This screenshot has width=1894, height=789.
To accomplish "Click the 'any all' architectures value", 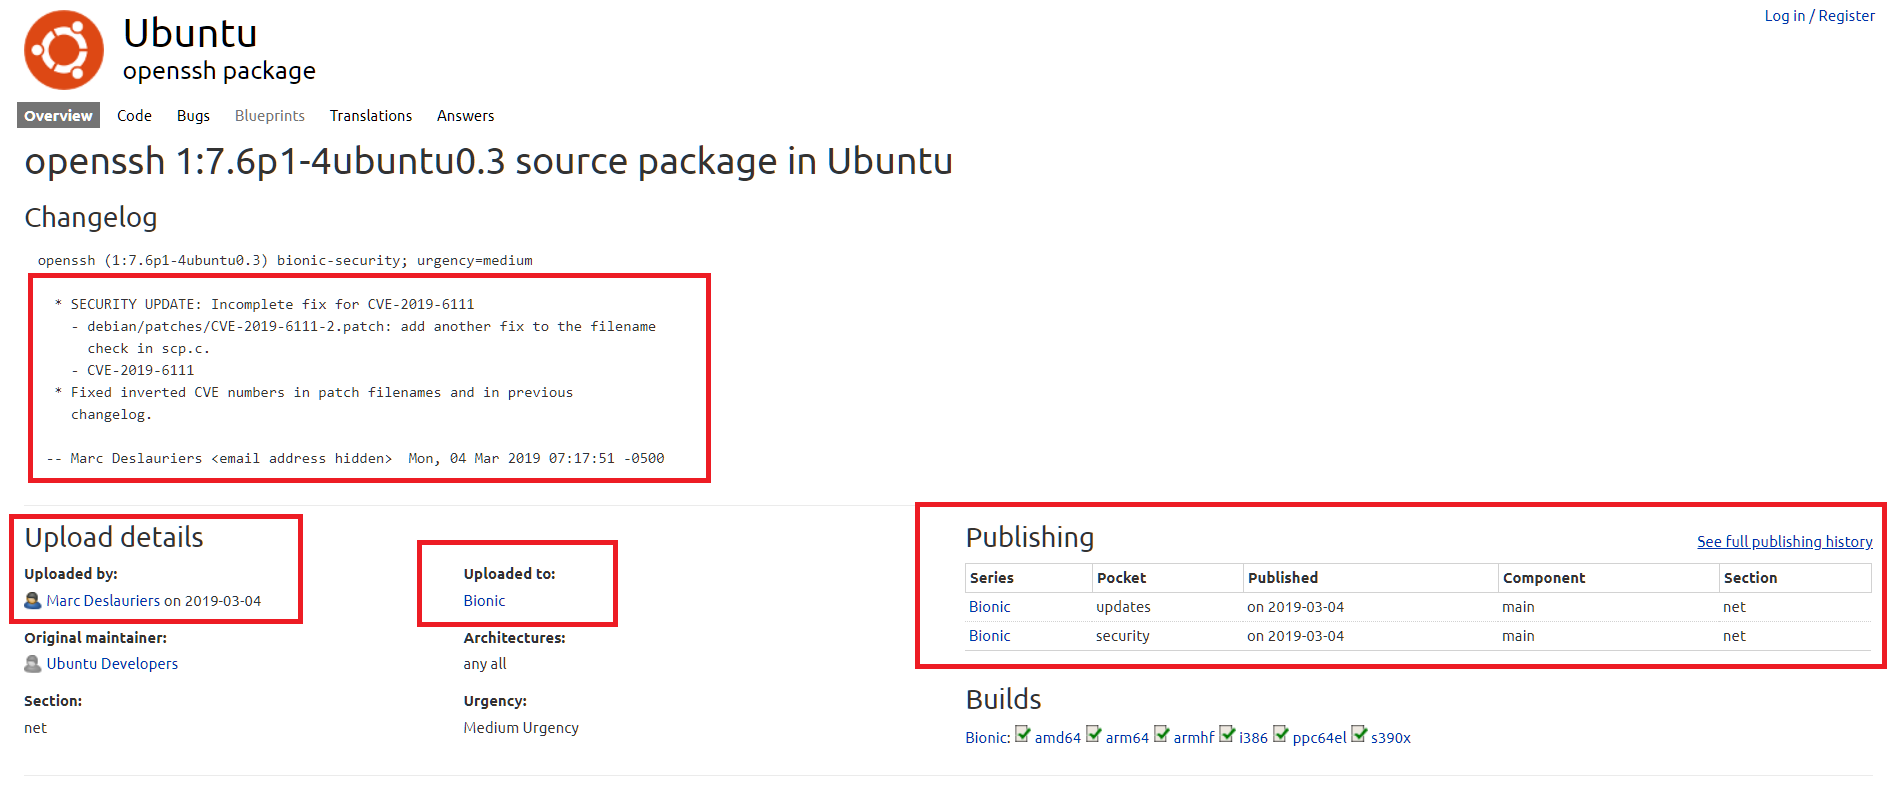I will pyautogui.click(x=485, y=664).
